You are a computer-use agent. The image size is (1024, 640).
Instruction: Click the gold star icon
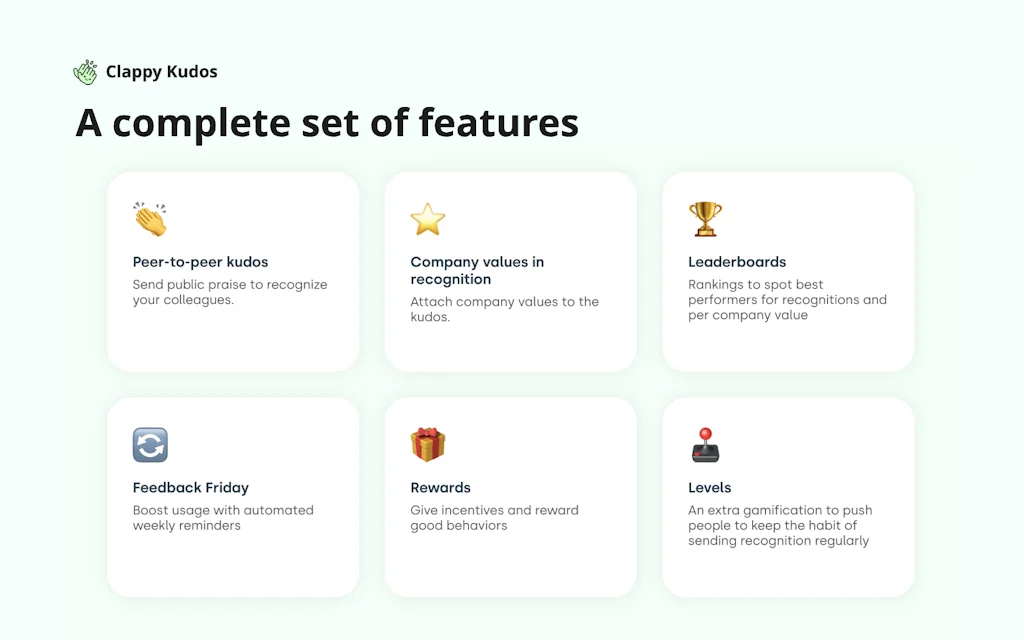428,219
